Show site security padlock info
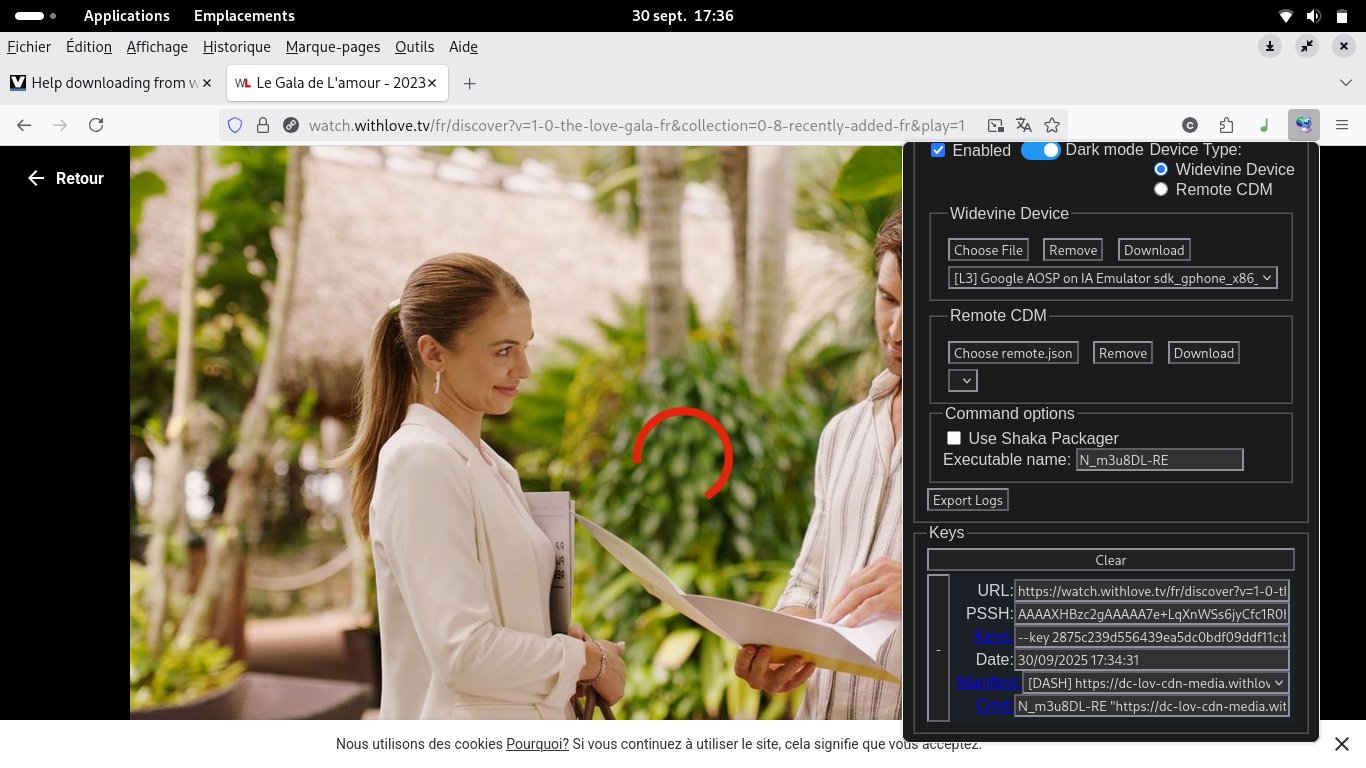1366x768 pixels. coord(263,125)
